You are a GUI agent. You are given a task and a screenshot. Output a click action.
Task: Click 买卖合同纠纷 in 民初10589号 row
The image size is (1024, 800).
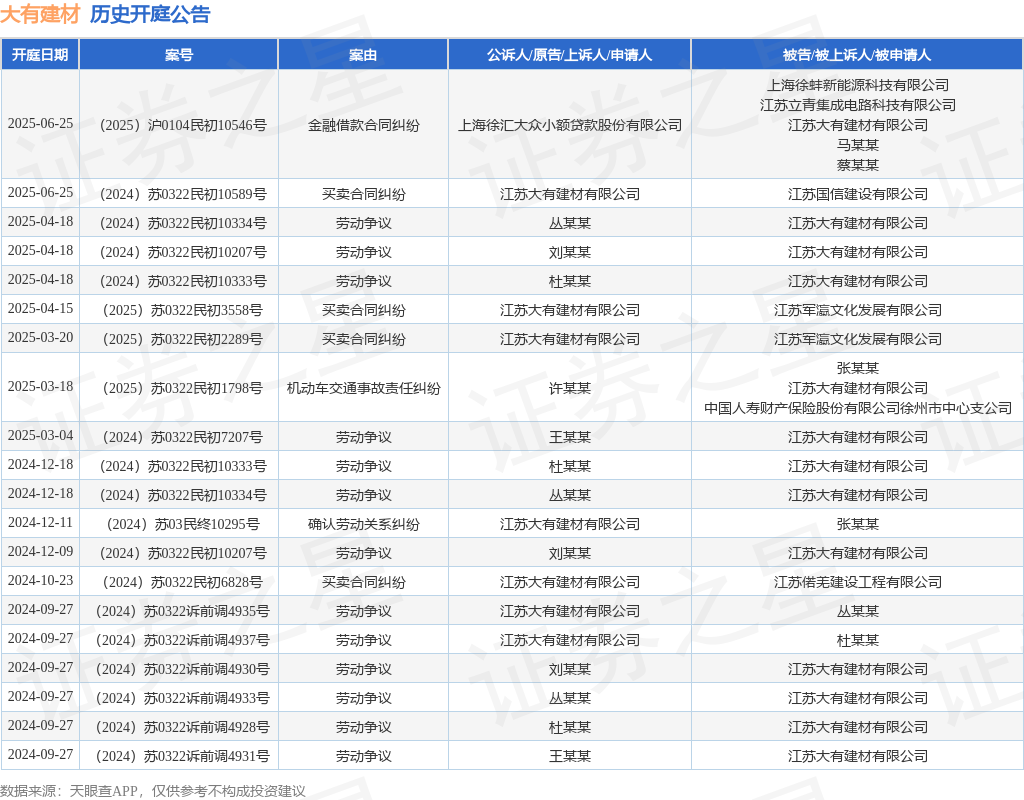[x=363, y=194]
